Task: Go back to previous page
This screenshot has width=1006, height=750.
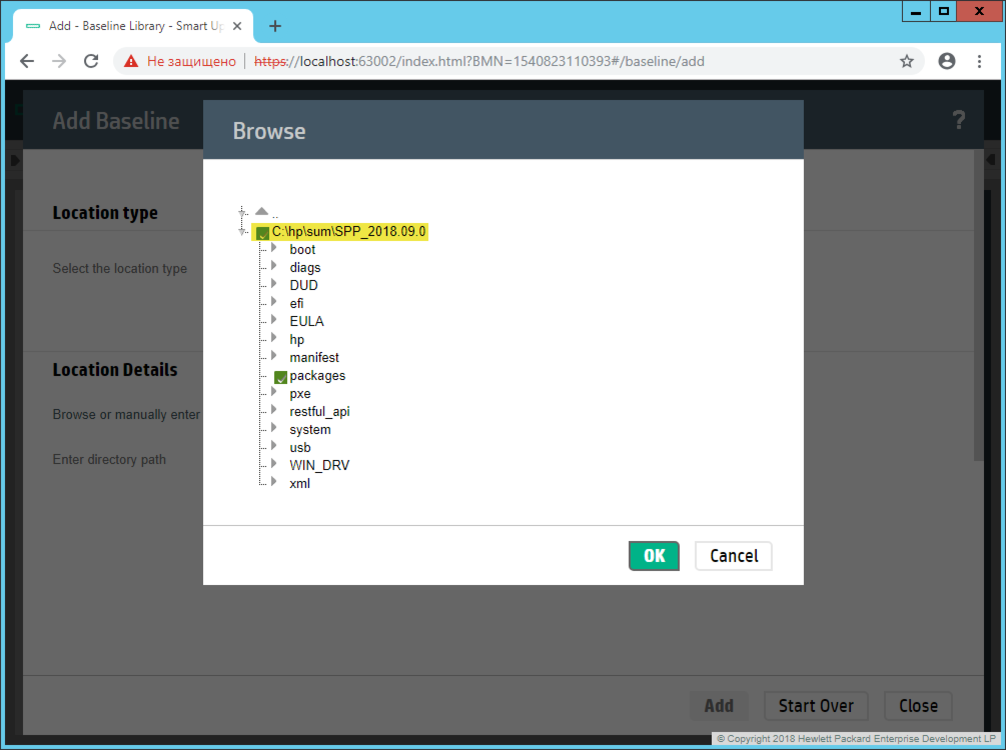Action: (27, 62)
